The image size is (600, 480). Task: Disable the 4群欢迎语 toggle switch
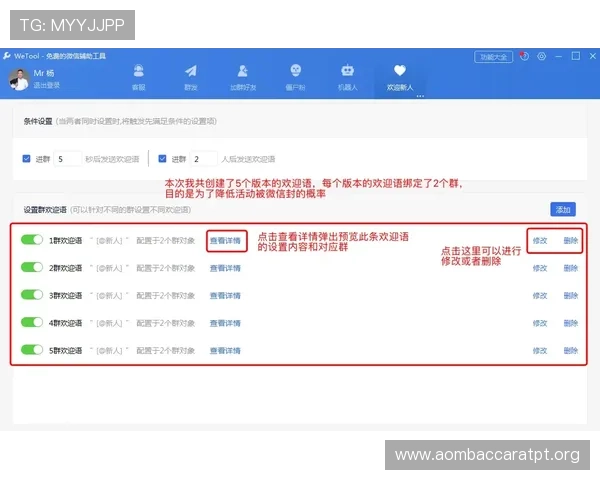click(x=32, y=322)
